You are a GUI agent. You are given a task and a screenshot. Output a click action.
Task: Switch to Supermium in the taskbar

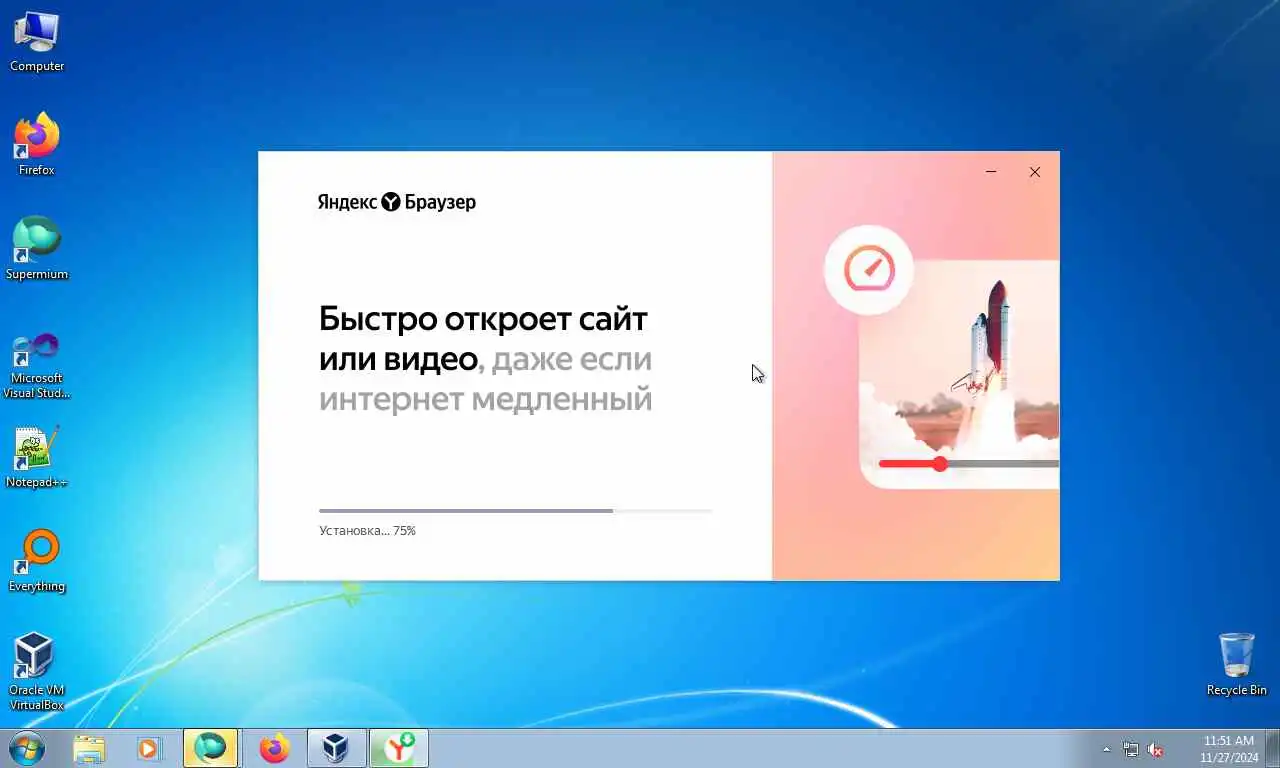click(210, 748)
